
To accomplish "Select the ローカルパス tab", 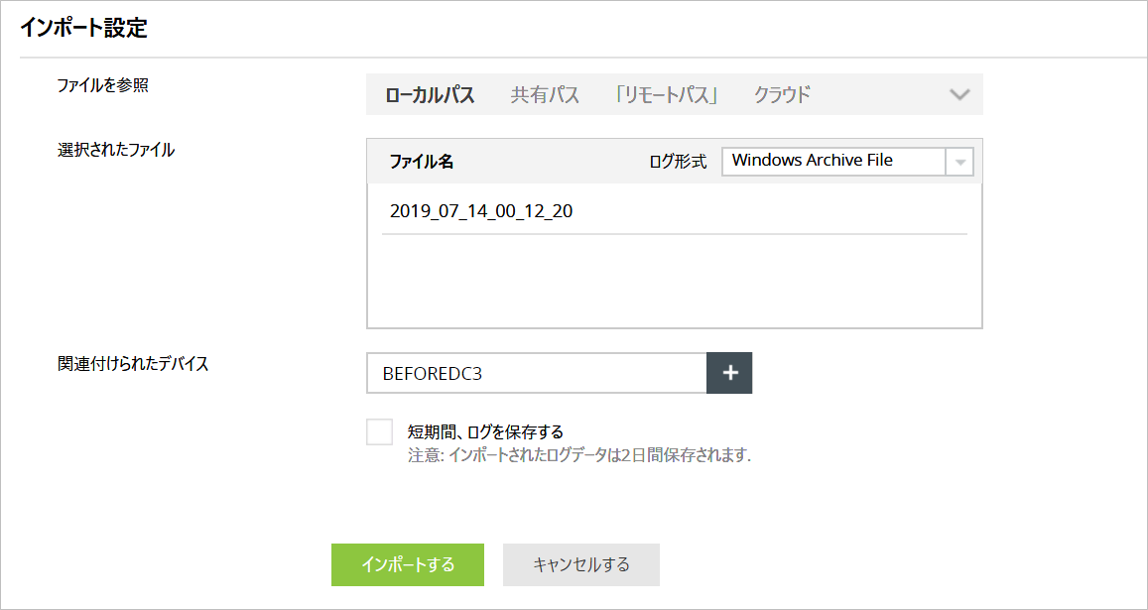I will (x=430, y=96).
